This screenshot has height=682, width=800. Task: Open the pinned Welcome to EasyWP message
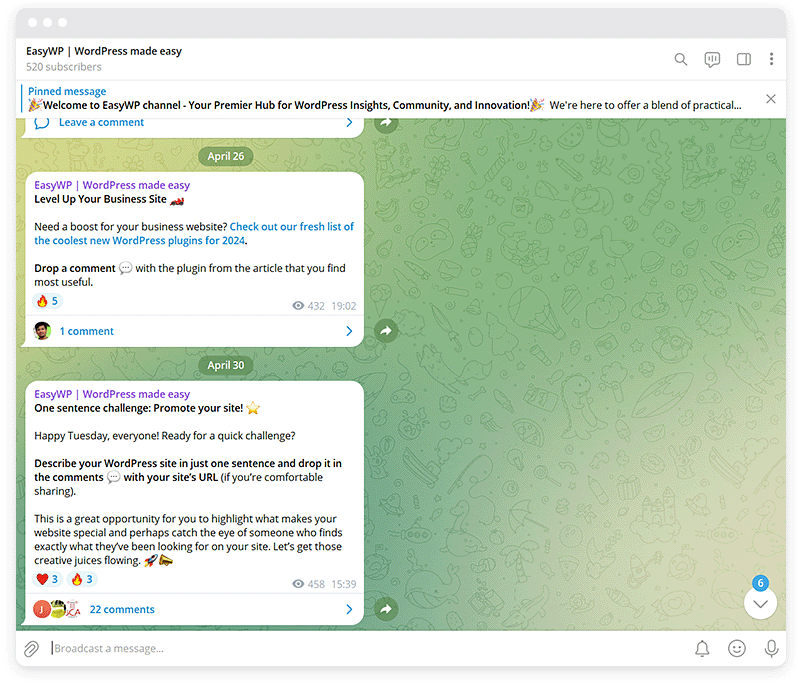tap(385, 105)
